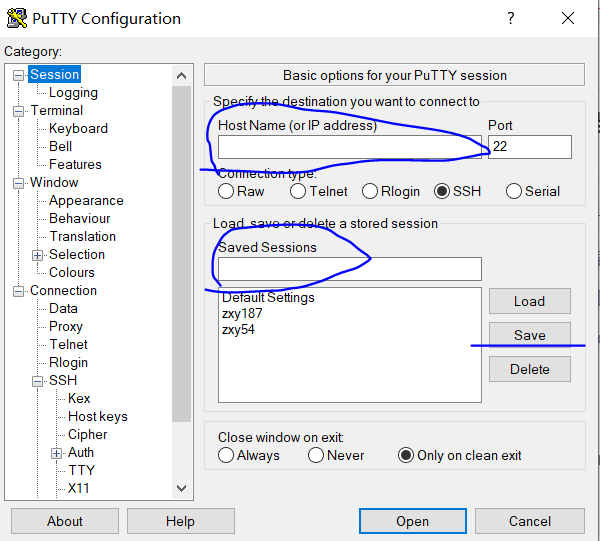The image size is (600, 541).
Task: Open the Kex category
Action: click(x=79, y=398)
